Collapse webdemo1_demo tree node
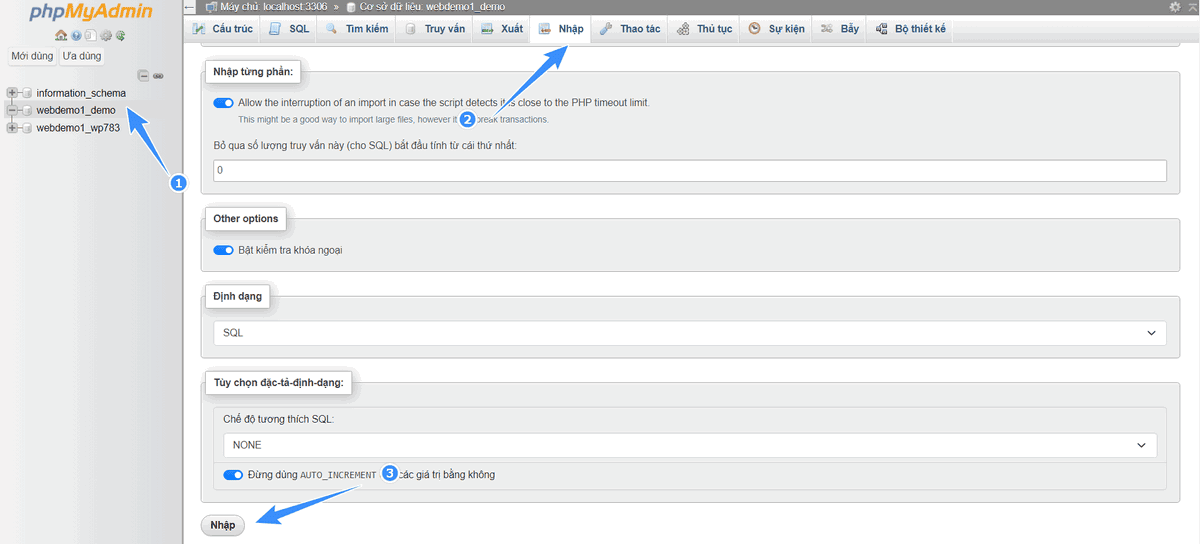The width and height of the screenshot is (1200, 544). (12, 110)
